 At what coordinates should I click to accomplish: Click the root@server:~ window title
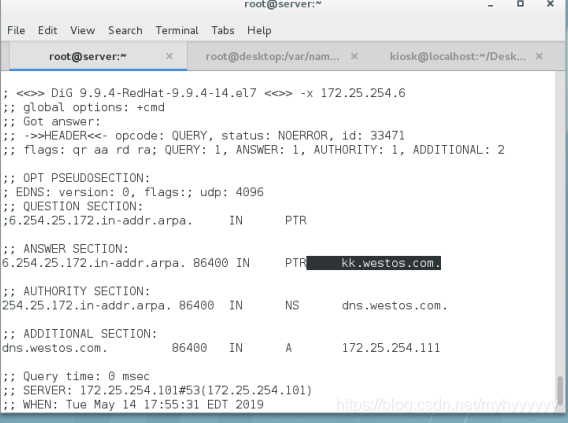(x=283, y=4)
